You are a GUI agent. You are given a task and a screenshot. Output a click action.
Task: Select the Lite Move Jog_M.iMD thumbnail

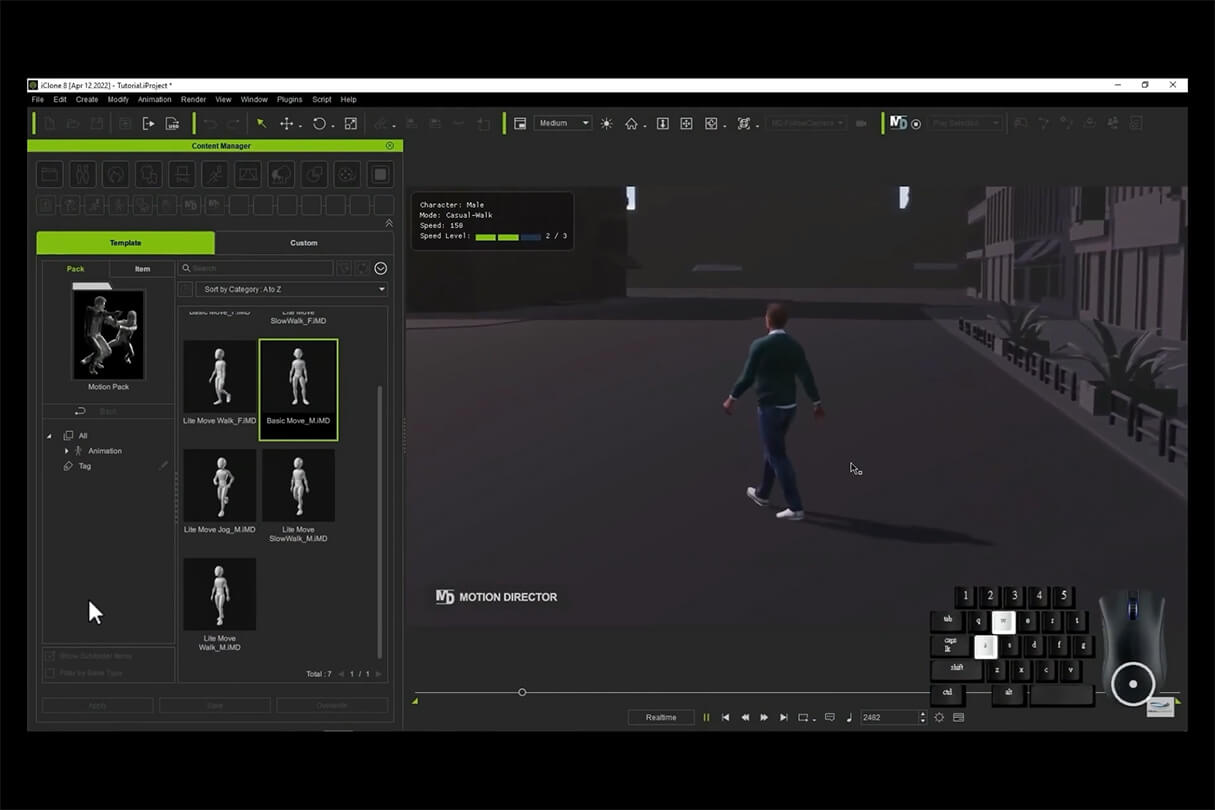click(219, 486)
